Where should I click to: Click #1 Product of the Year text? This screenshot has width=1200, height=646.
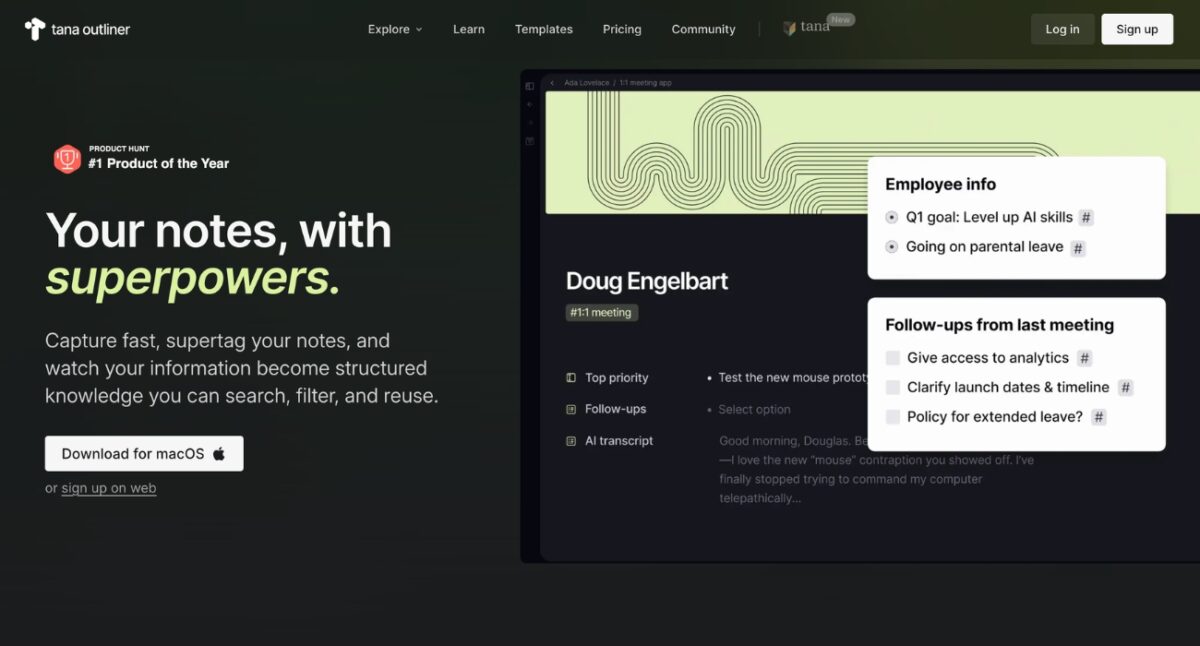158,164
